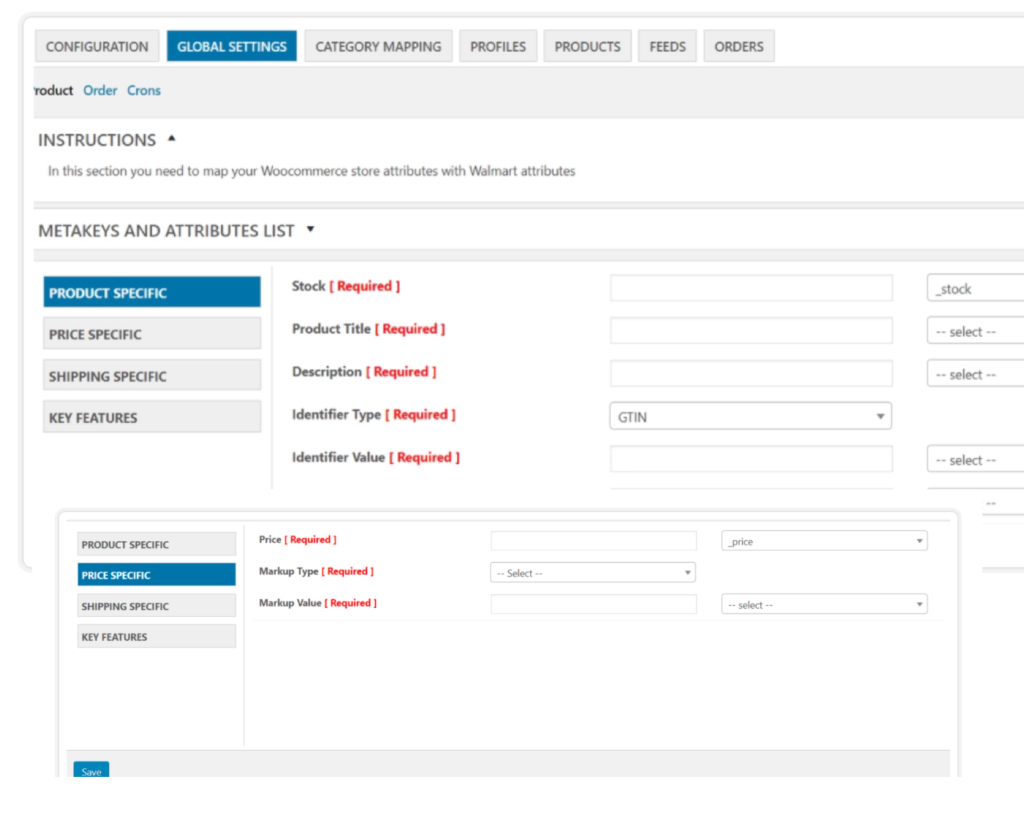1024x815 pixels.
Task: Switch to the Global Settings tab
Action: tap(231, 46)
